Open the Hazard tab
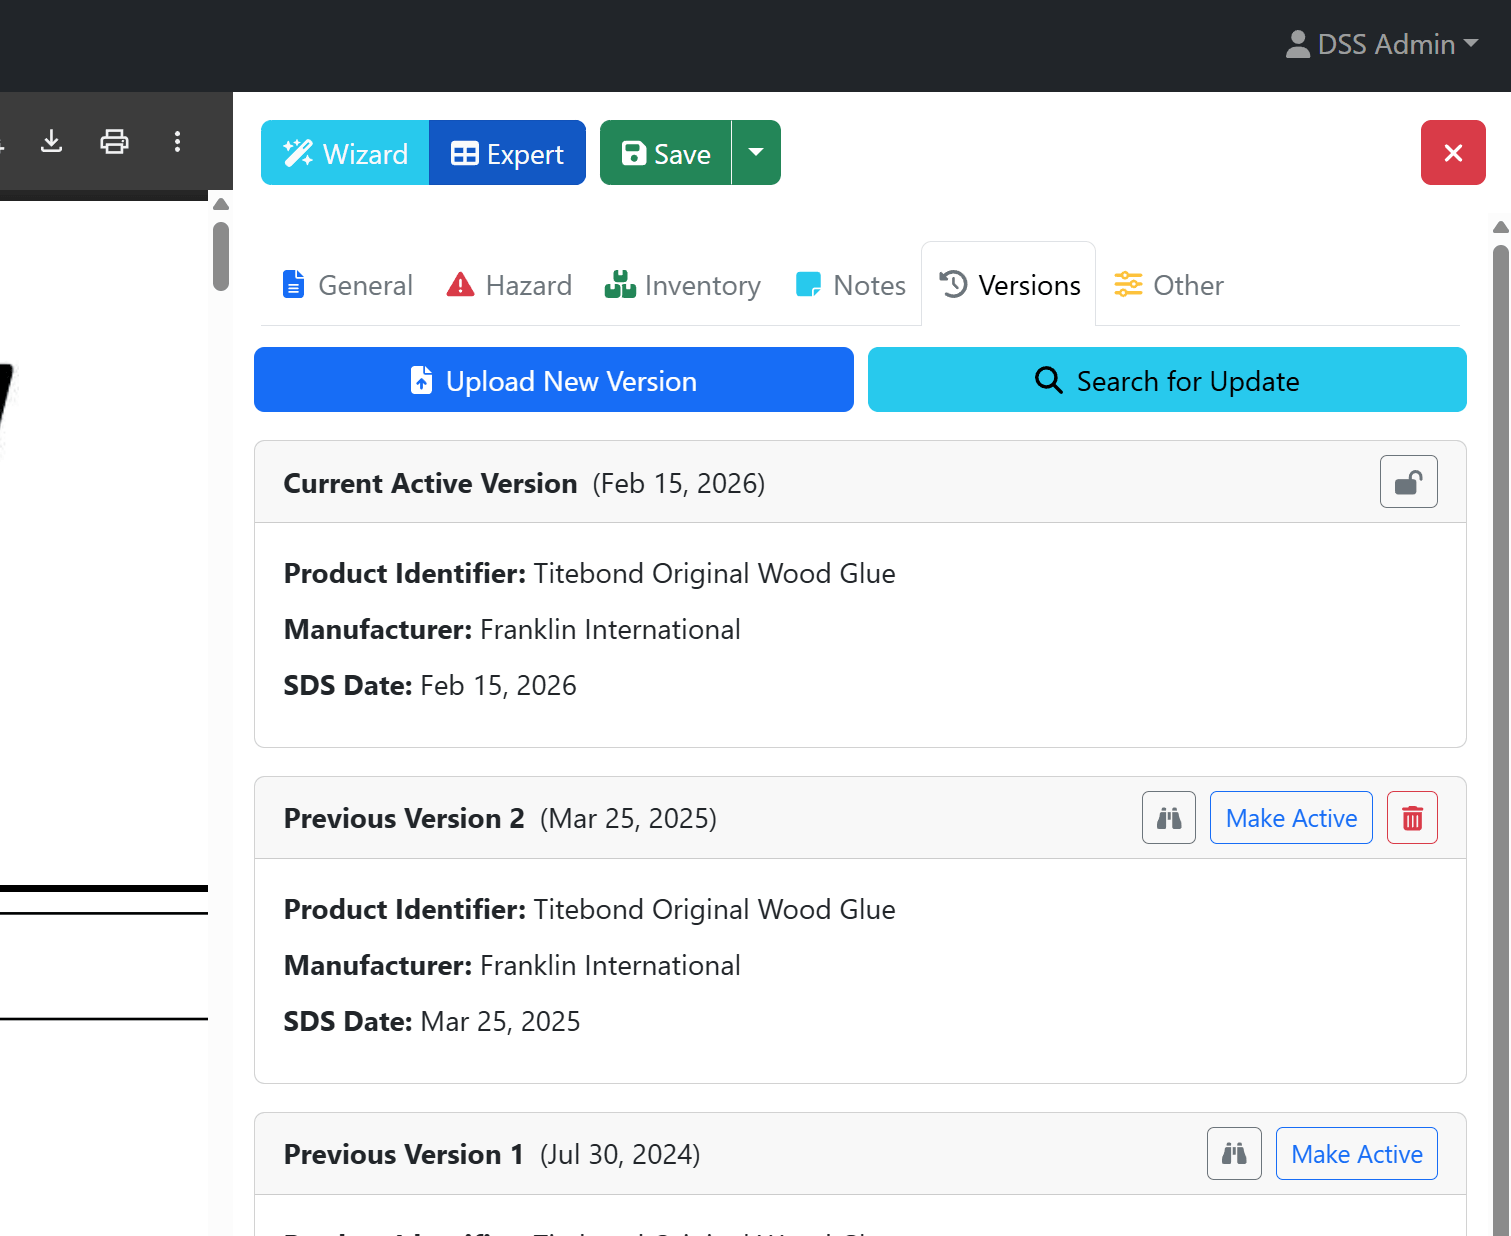The height and width of the screenshot is (1236, 1511). 509,285
